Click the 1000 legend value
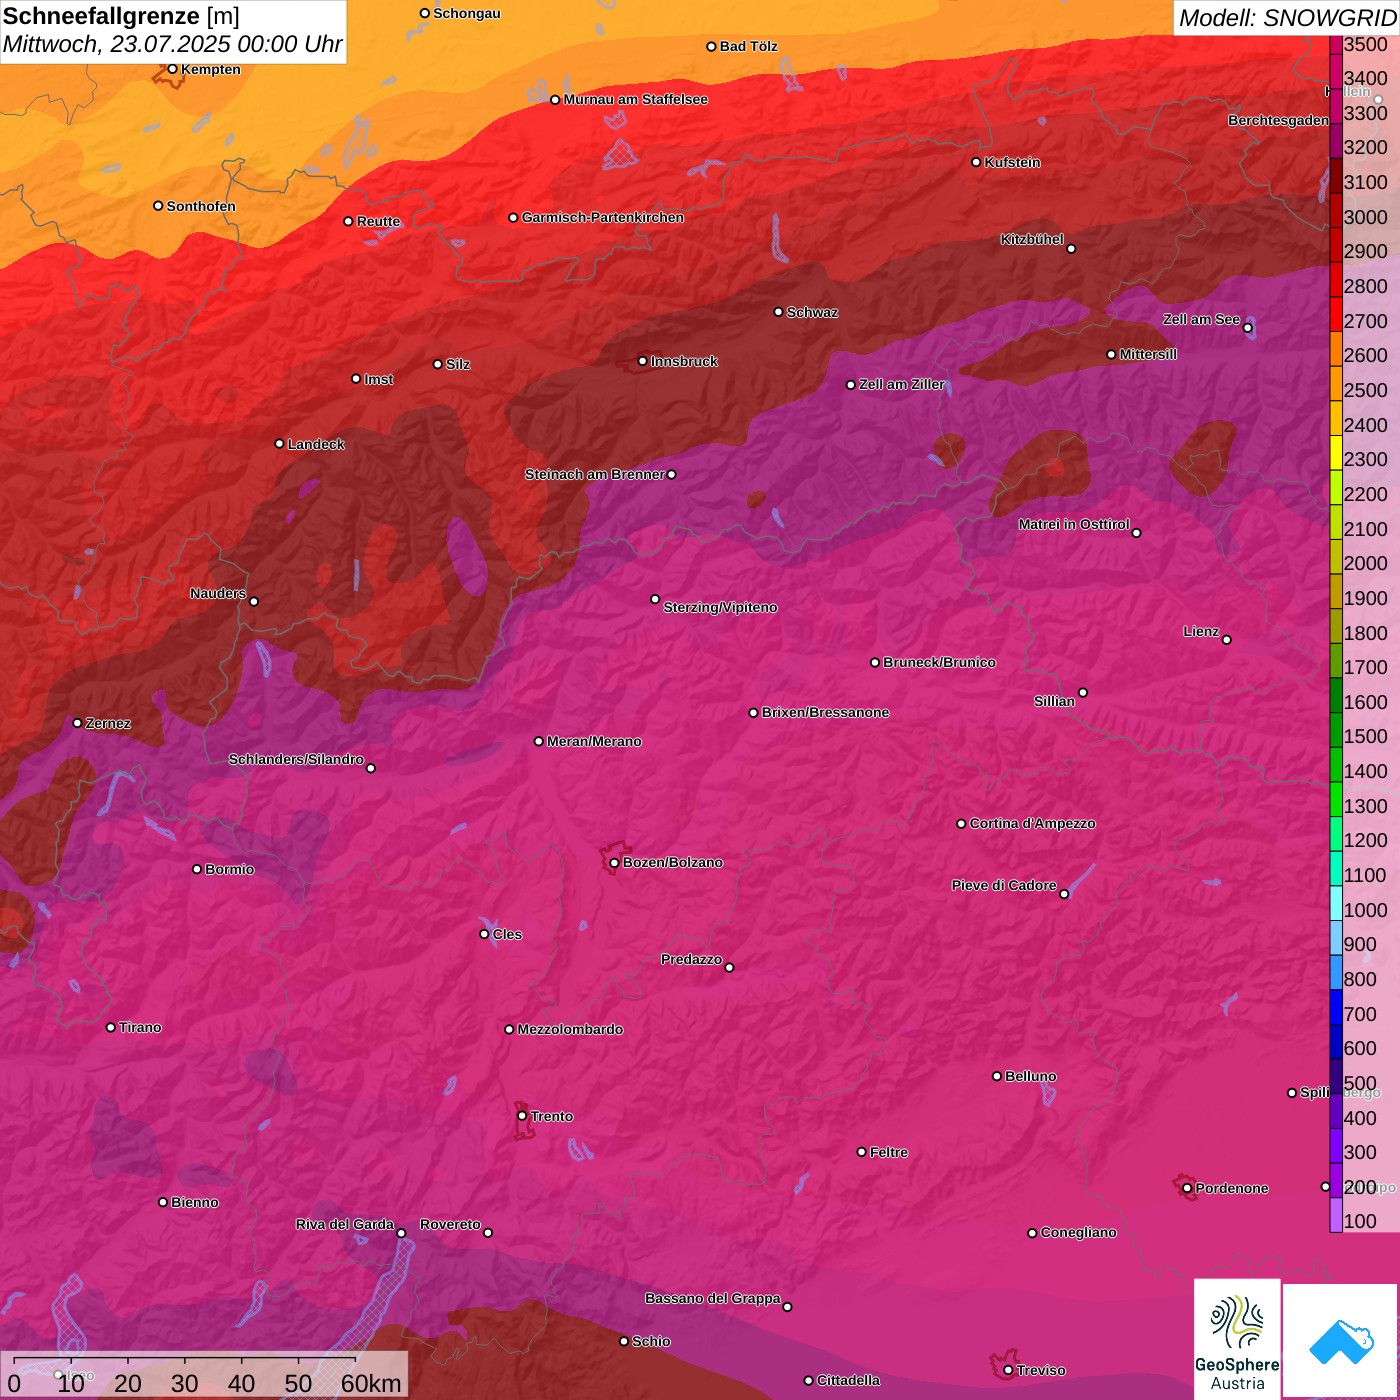 pos(1365,910)
